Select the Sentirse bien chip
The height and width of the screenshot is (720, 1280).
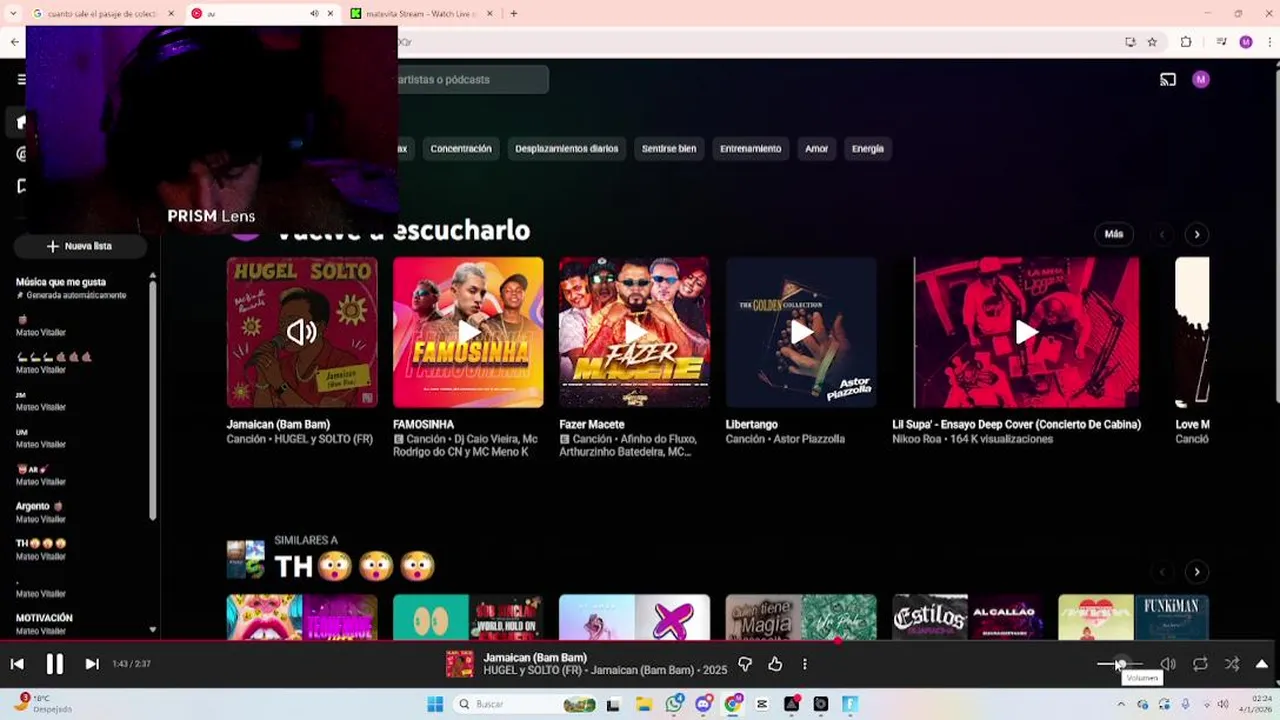(669, 148)
